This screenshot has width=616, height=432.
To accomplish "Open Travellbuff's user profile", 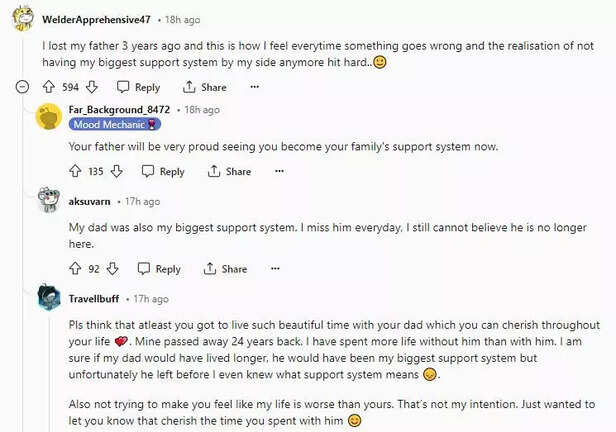I will (97, 298).
